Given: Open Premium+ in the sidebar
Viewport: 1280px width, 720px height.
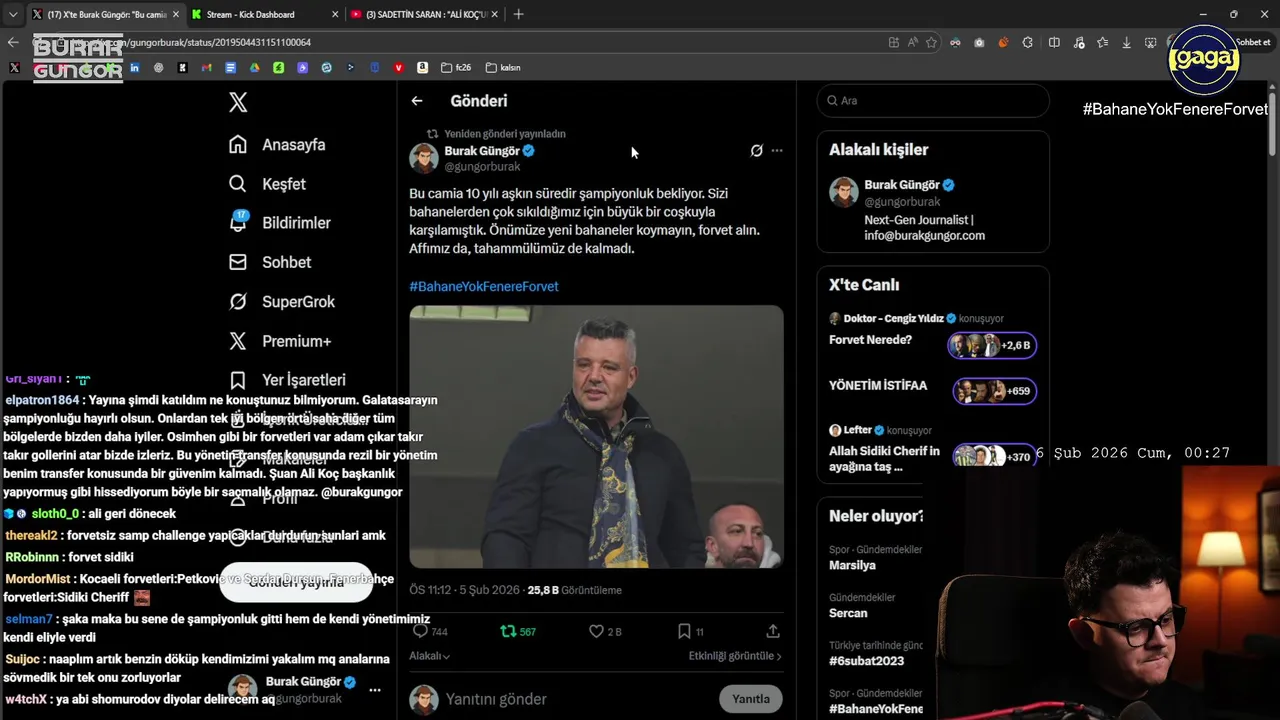Looking at the screenshot, I should point(280,341).
